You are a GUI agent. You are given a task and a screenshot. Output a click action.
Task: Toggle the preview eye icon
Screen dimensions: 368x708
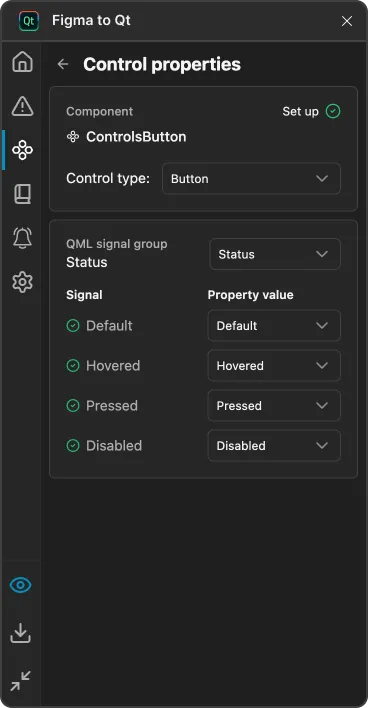point(21,586)
